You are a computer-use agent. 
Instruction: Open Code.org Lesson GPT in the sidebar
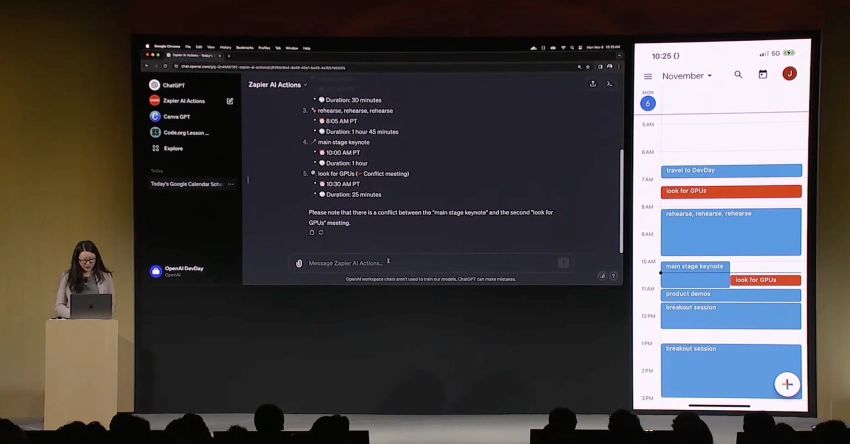(179, 132)
